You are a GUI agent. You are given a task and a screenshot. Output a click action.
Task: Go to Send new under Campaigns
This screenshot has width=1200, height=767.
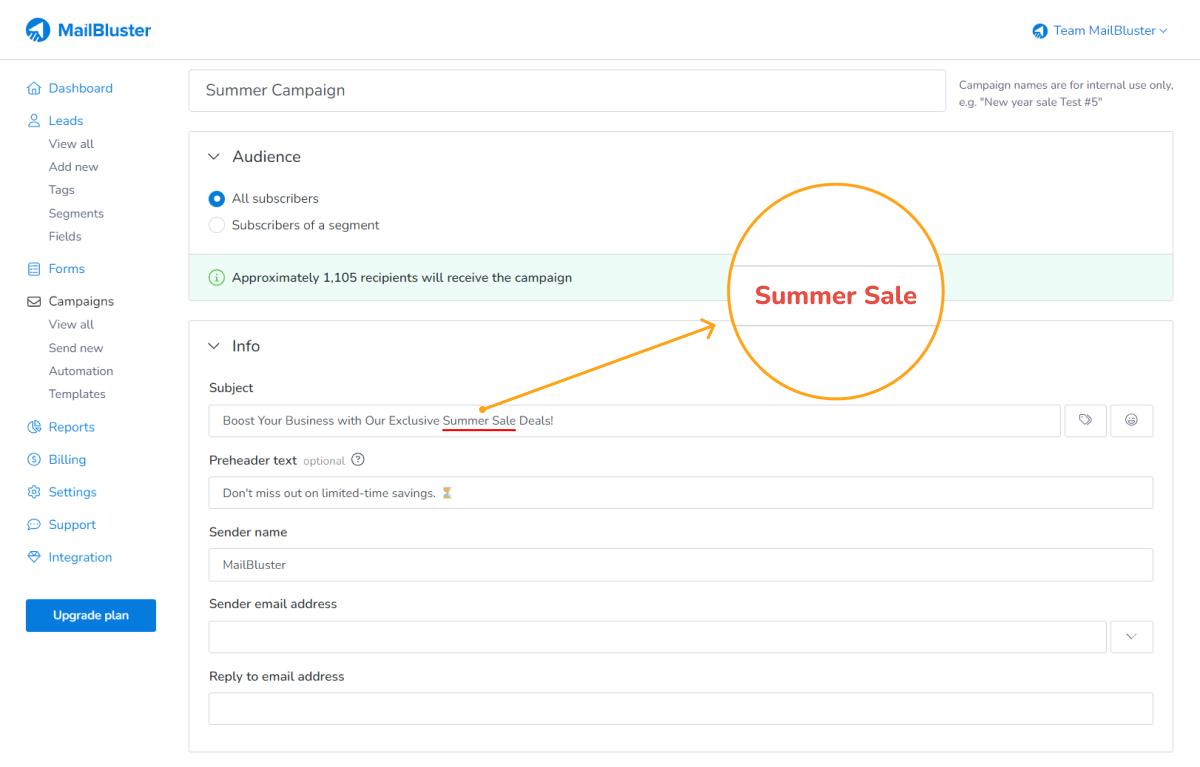(75, 347)
